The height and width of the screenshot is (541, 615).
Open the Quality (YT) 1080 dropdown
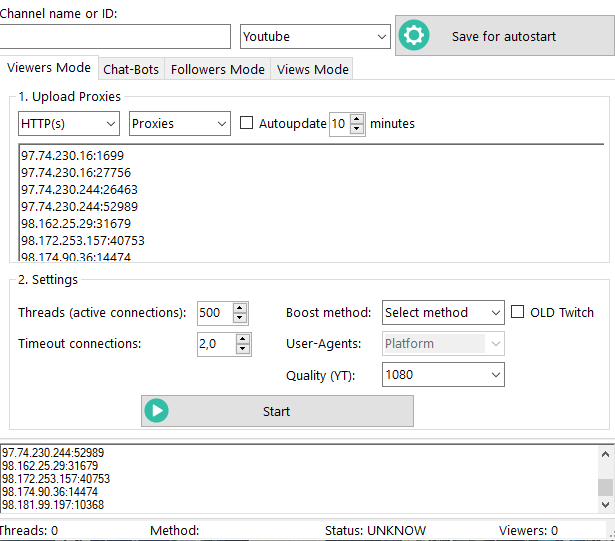coord(443,374)
